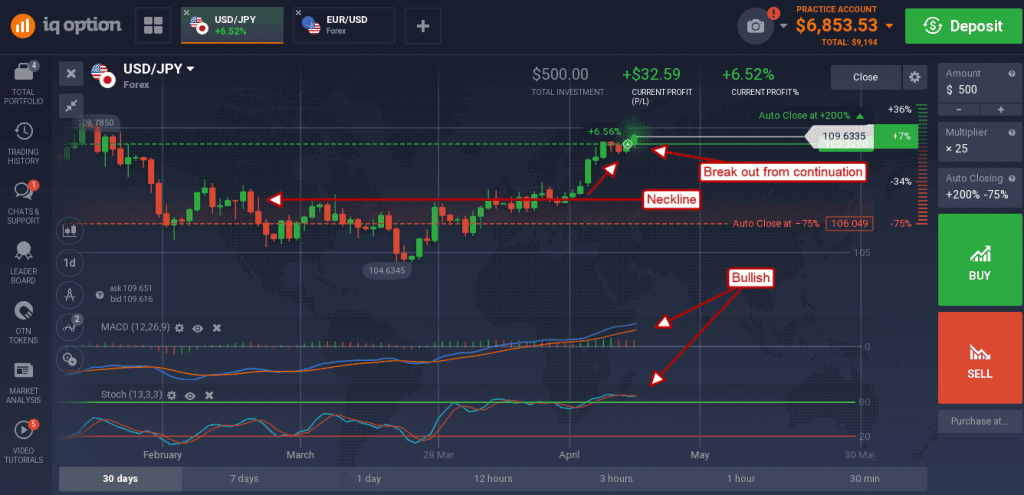Open Chats & Support
This screenshot has height=495, width=1024.
tap(24, 202)
